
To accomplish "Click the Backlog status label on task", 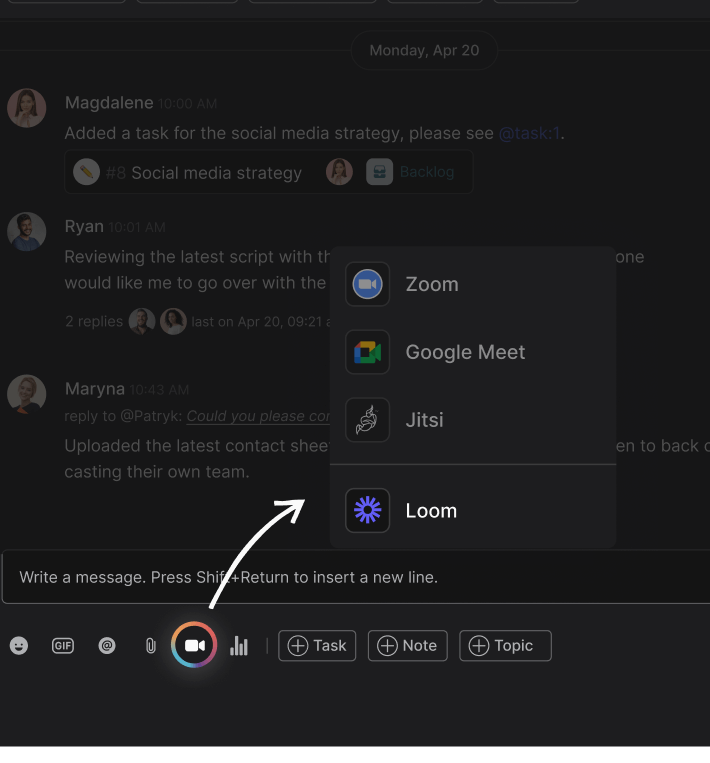I will point(427,172).
